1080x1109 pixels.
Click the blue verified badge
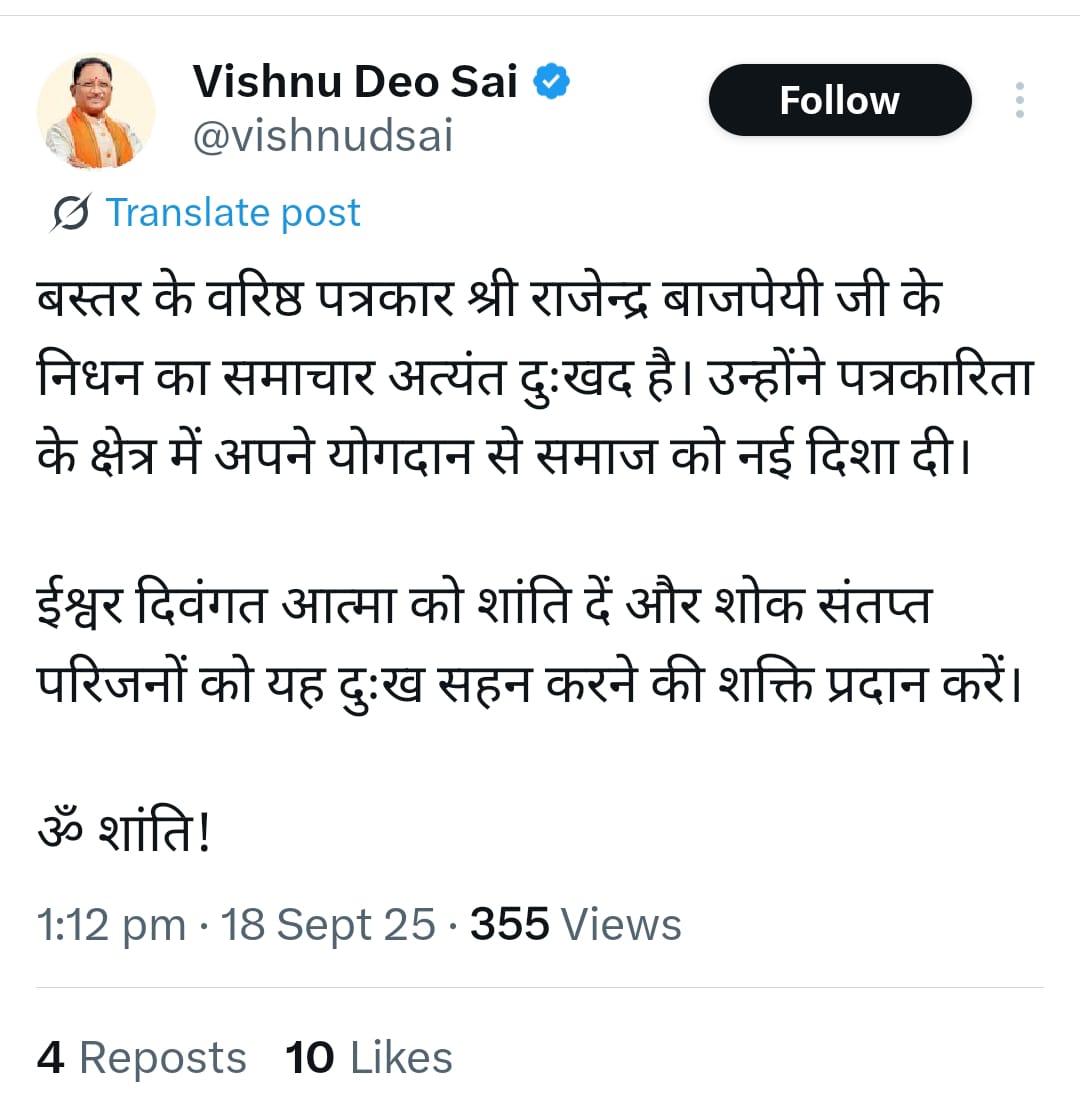click(551, 81)
